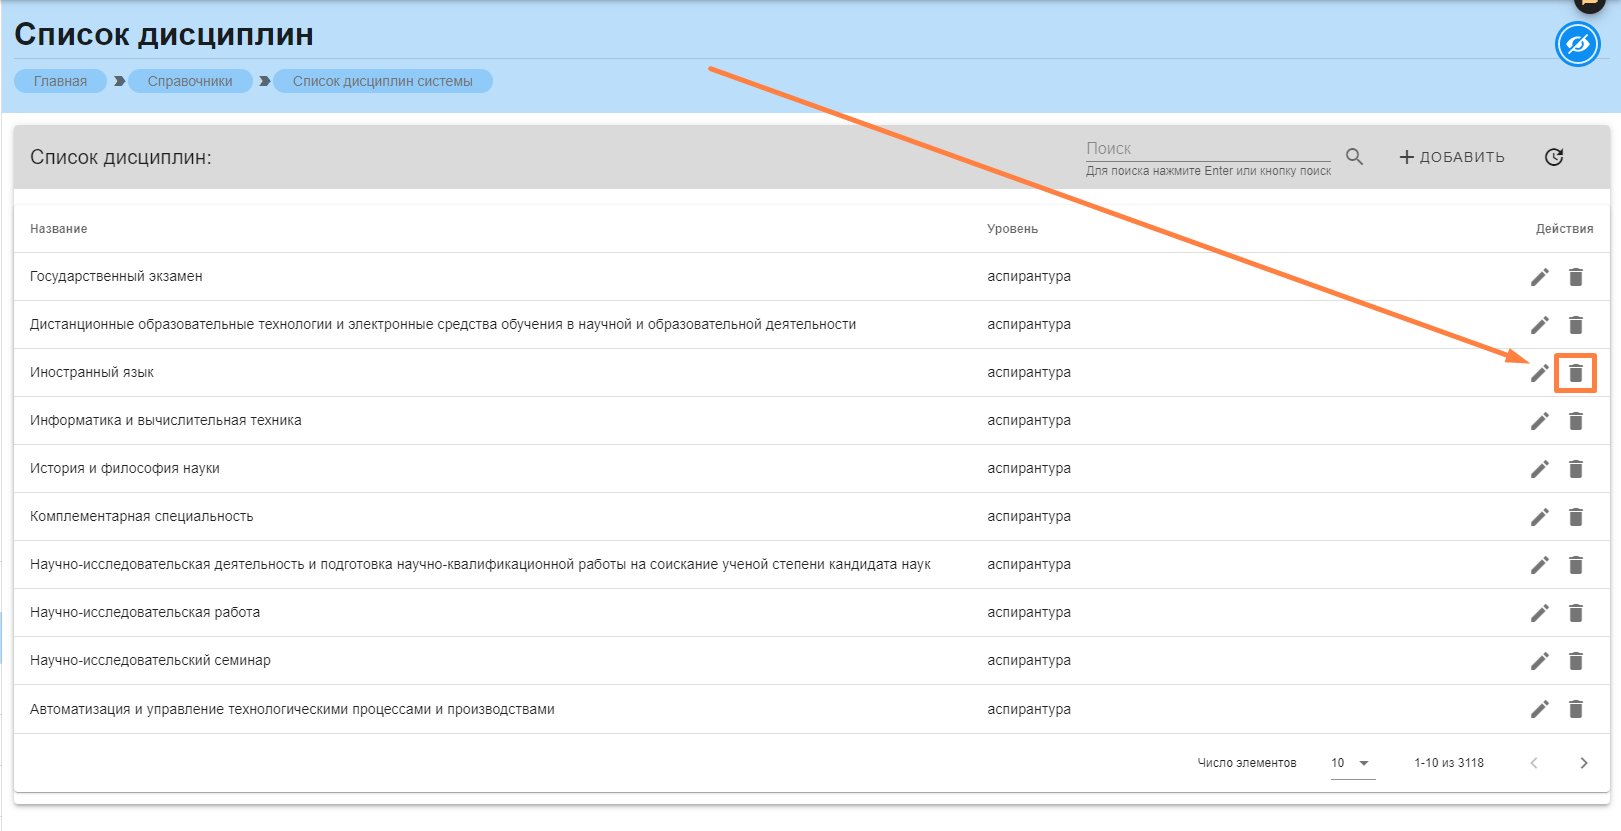The height and width of the screenshot is (831, 1621).
Task: Edit the Комплементарная специальность discipline
Action: pos(1539,517)
